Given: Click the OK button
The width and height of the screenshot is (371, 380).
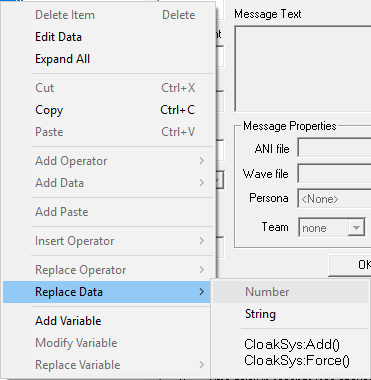Looking at the screenshot, I should 350,265.
